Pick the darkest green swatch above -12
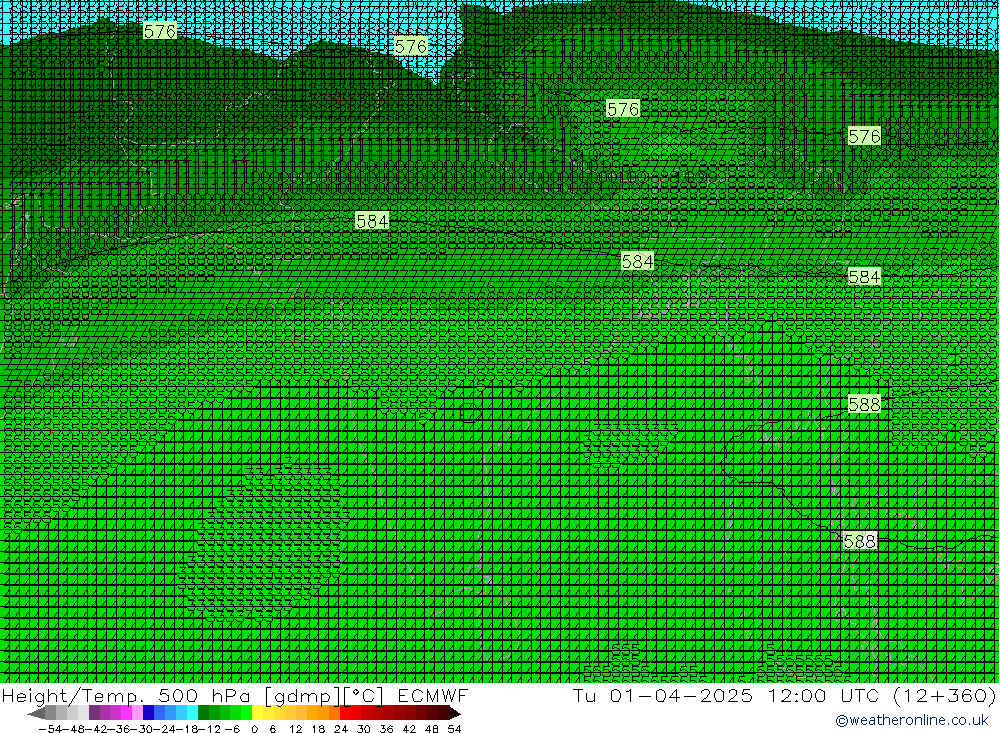Image resolution: width=1000 pixels, height=733 pixels. coord(203,713)
